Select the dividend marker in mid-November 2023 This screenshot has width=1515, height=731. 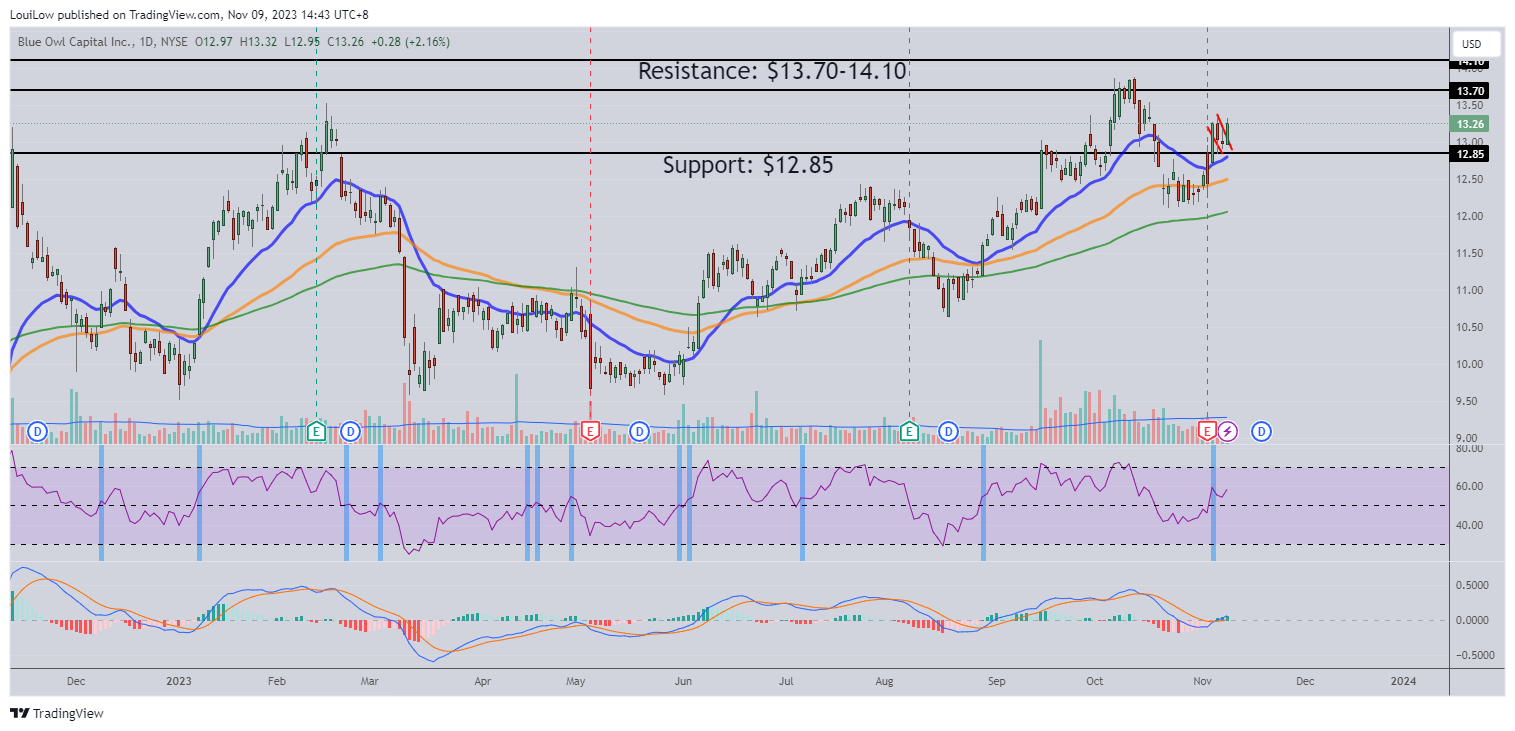click(x=1262, y=431)
